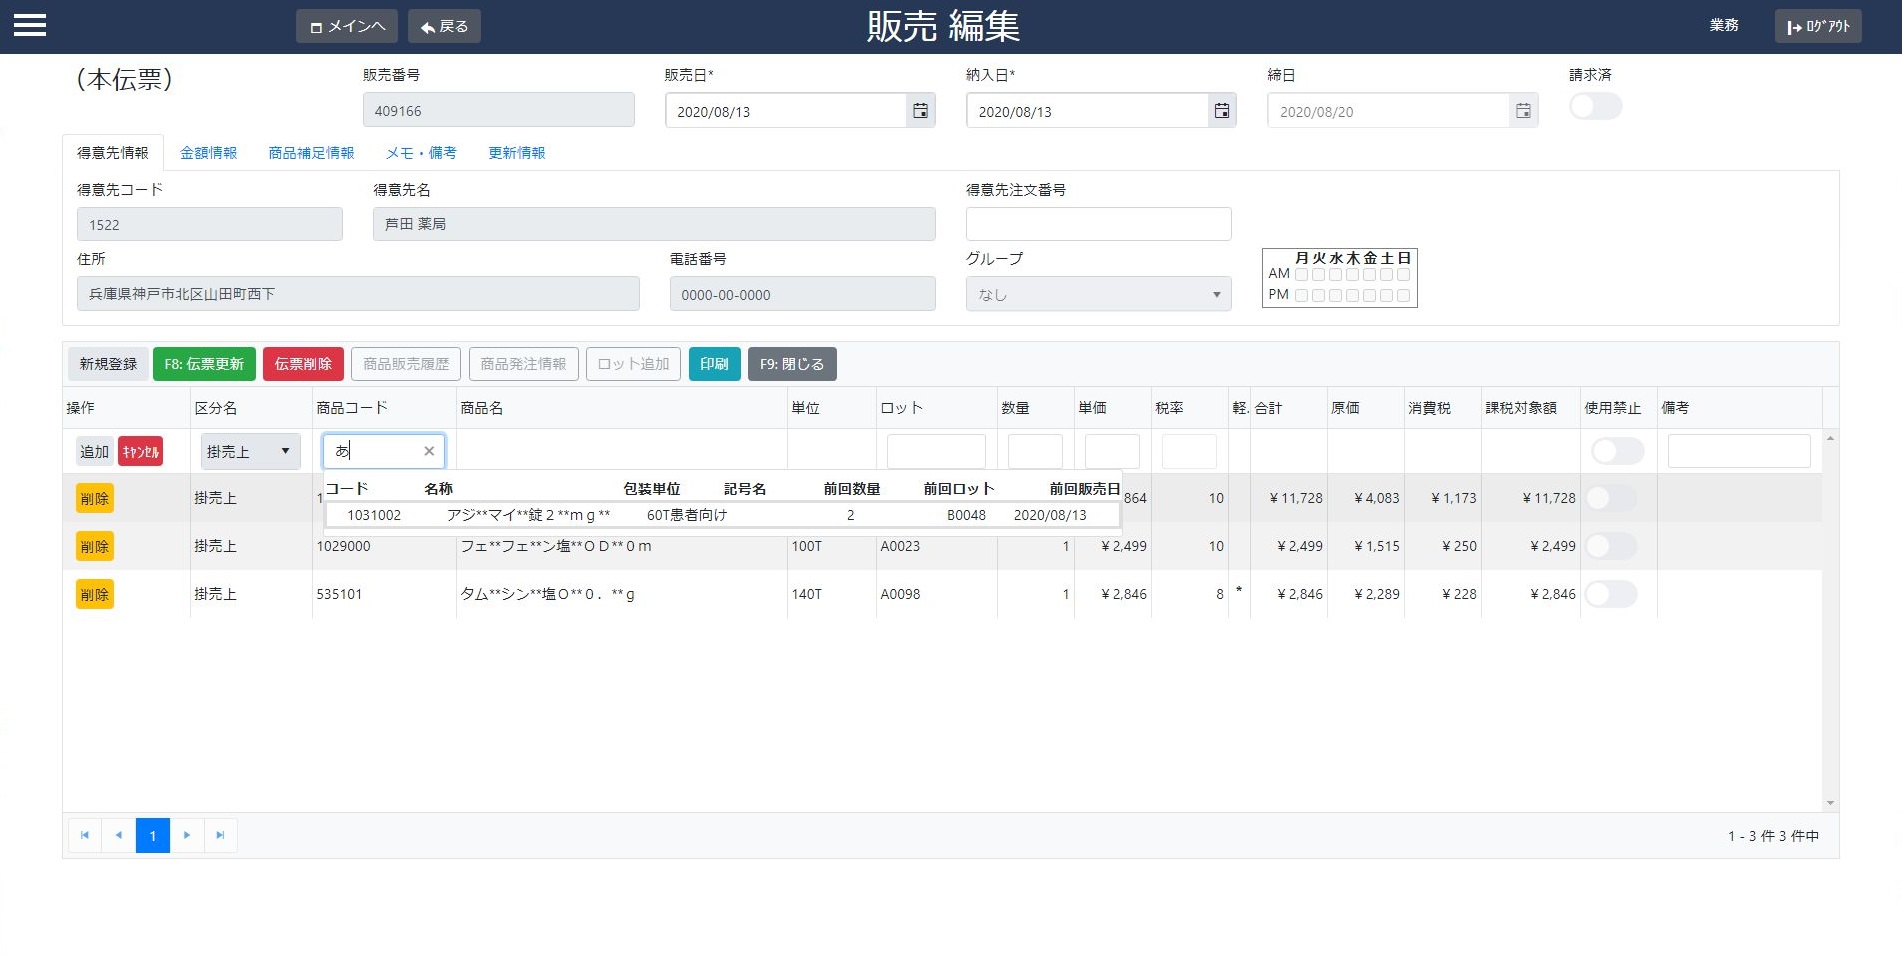Click the 販売日 date field

click(x=786, y=111)
